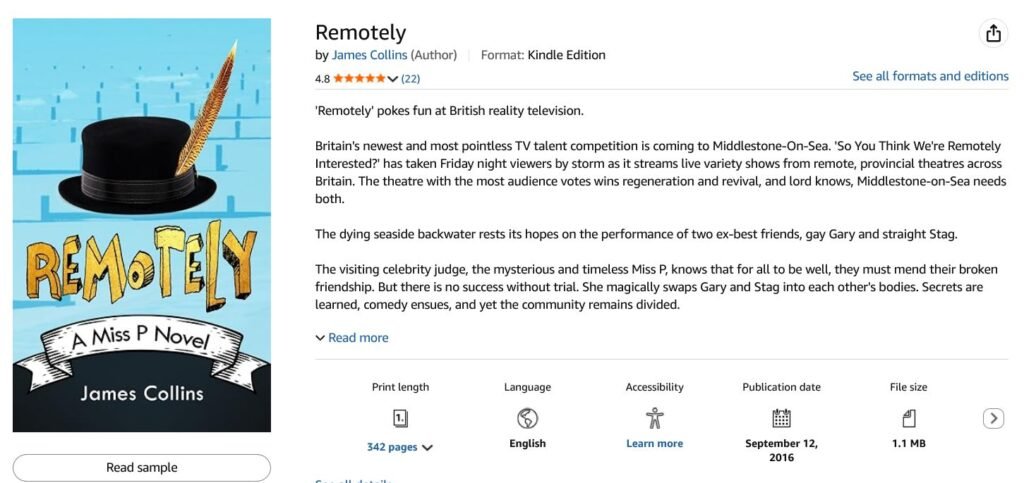Click the 4.8 rating number
This screenshot has width=1024, height=483.
[x=323, y=79]
